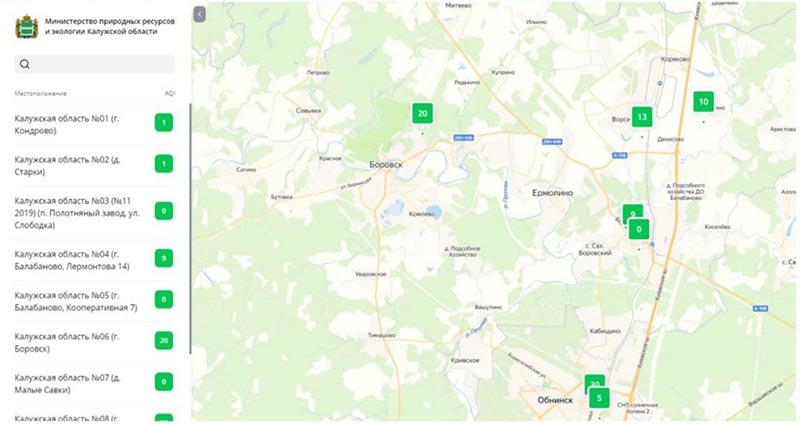Image resolution: width=800 pixels, height=425 pixels.
Task: Click the sidebar list scrollbar
Action: tap(190, 229)
